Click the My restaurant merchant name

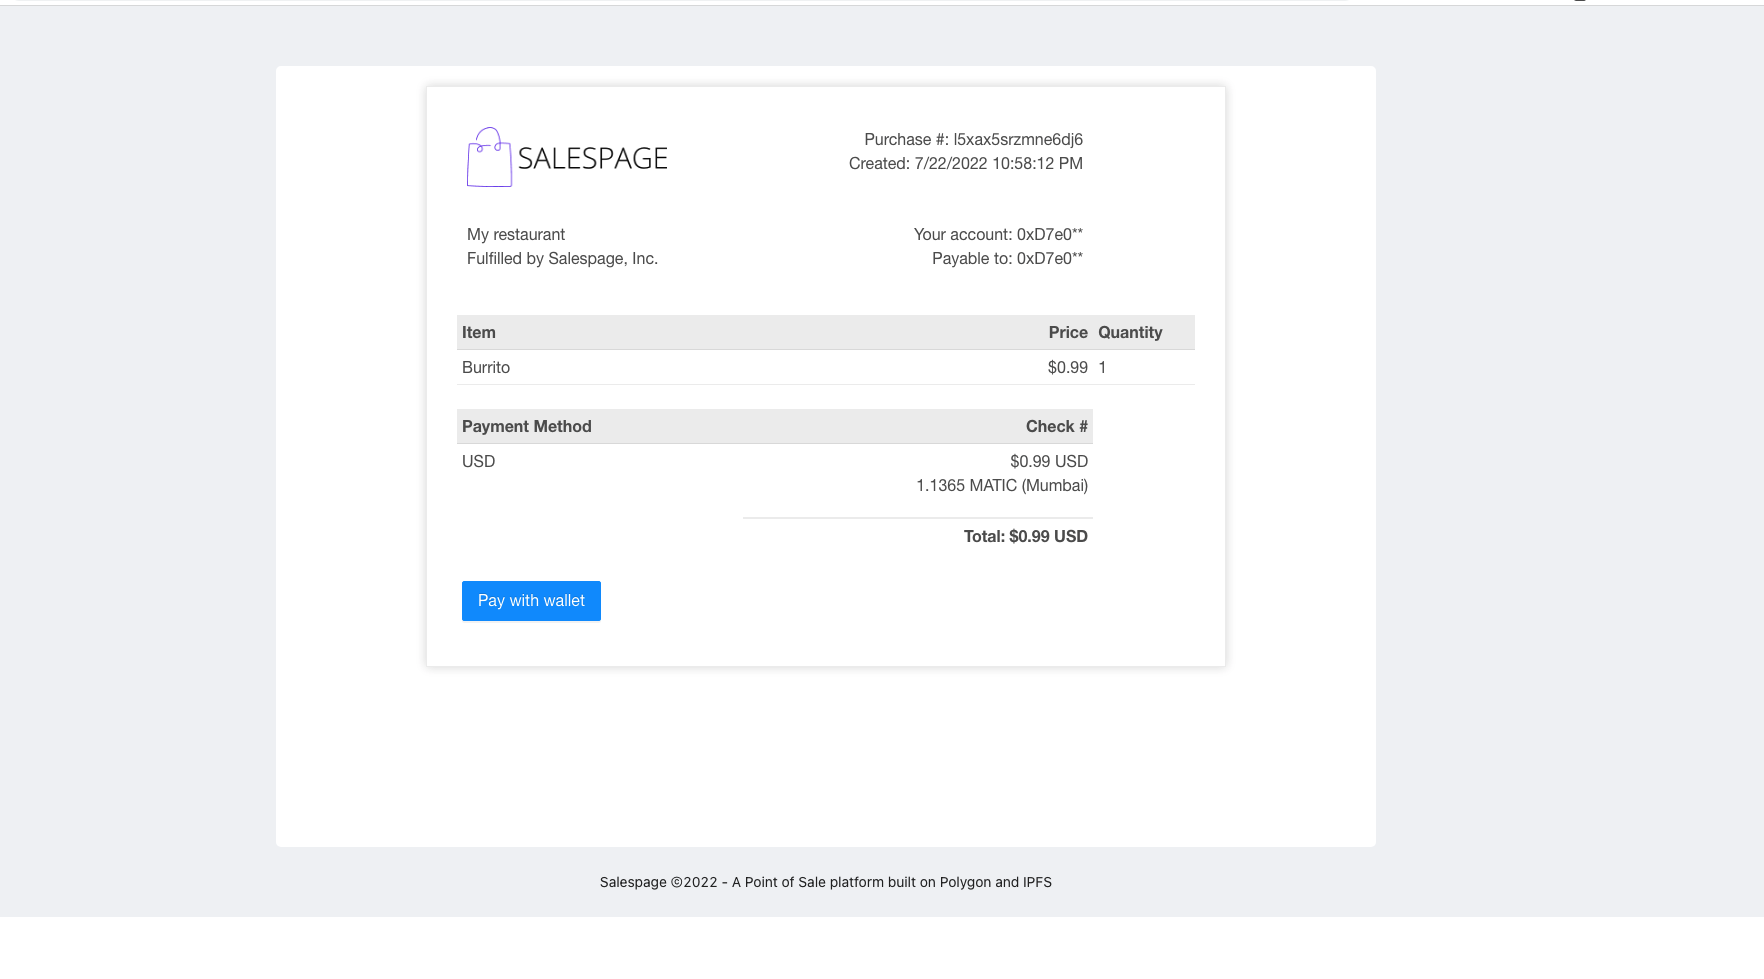click(516, 234)
